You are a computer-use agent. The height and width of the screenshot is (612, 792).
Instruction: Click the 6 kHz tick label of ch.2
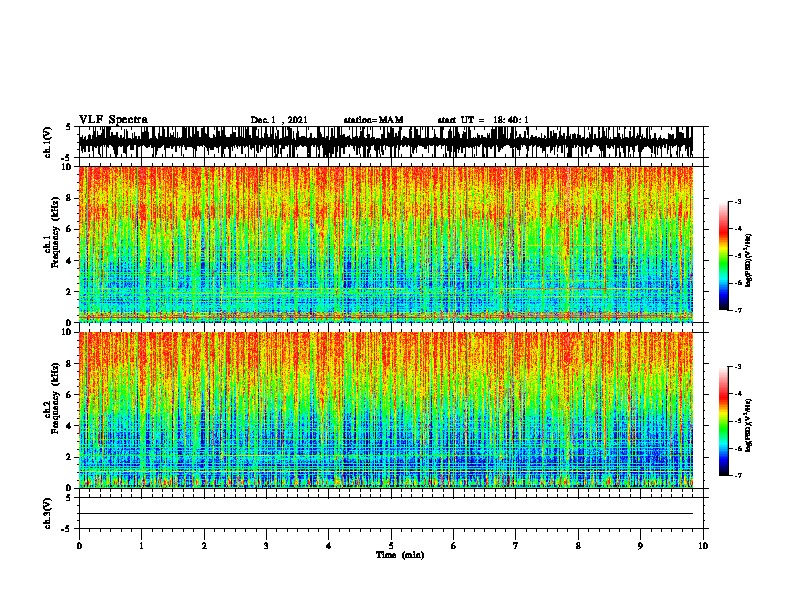click(70, 395)
